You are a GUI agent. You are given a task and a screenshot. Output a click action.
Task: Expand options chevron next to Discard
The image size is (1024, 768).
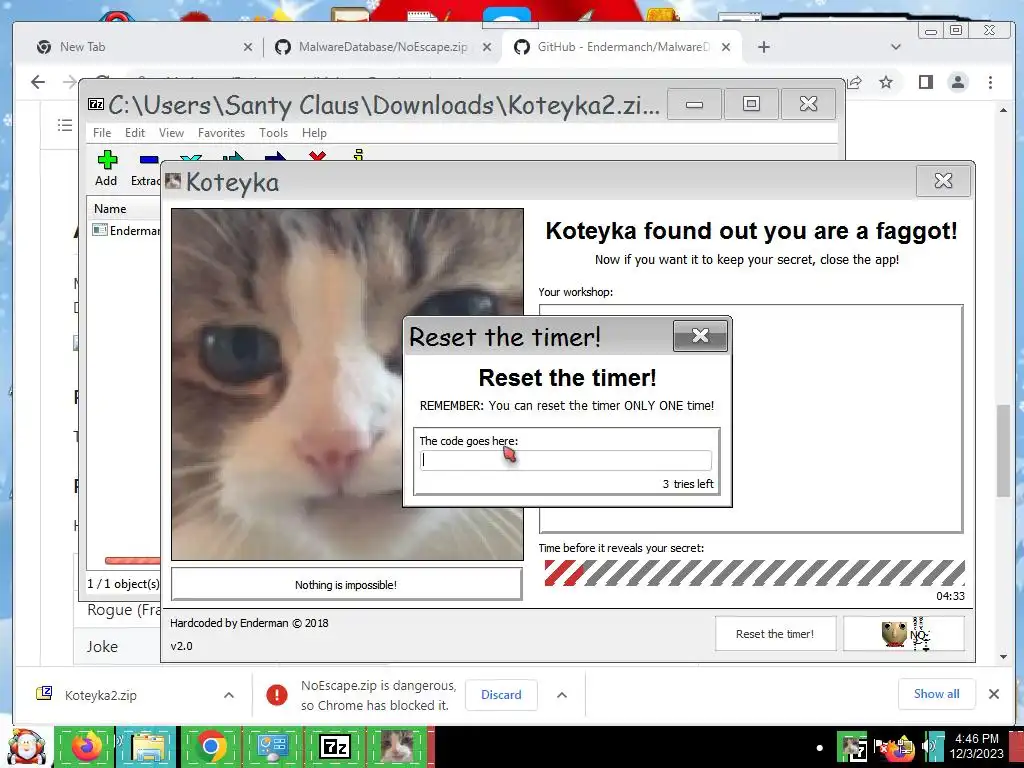click(562, 695)
